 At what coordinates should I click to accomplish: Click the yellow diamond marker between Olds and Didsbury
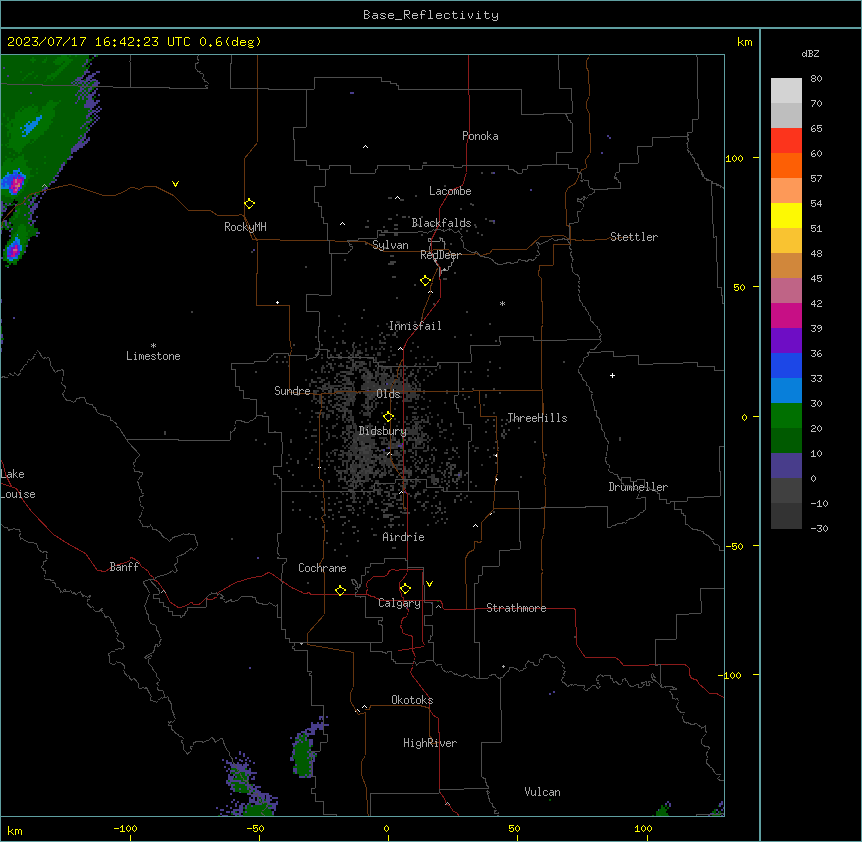pyautogui.click(x=388, y=416)
